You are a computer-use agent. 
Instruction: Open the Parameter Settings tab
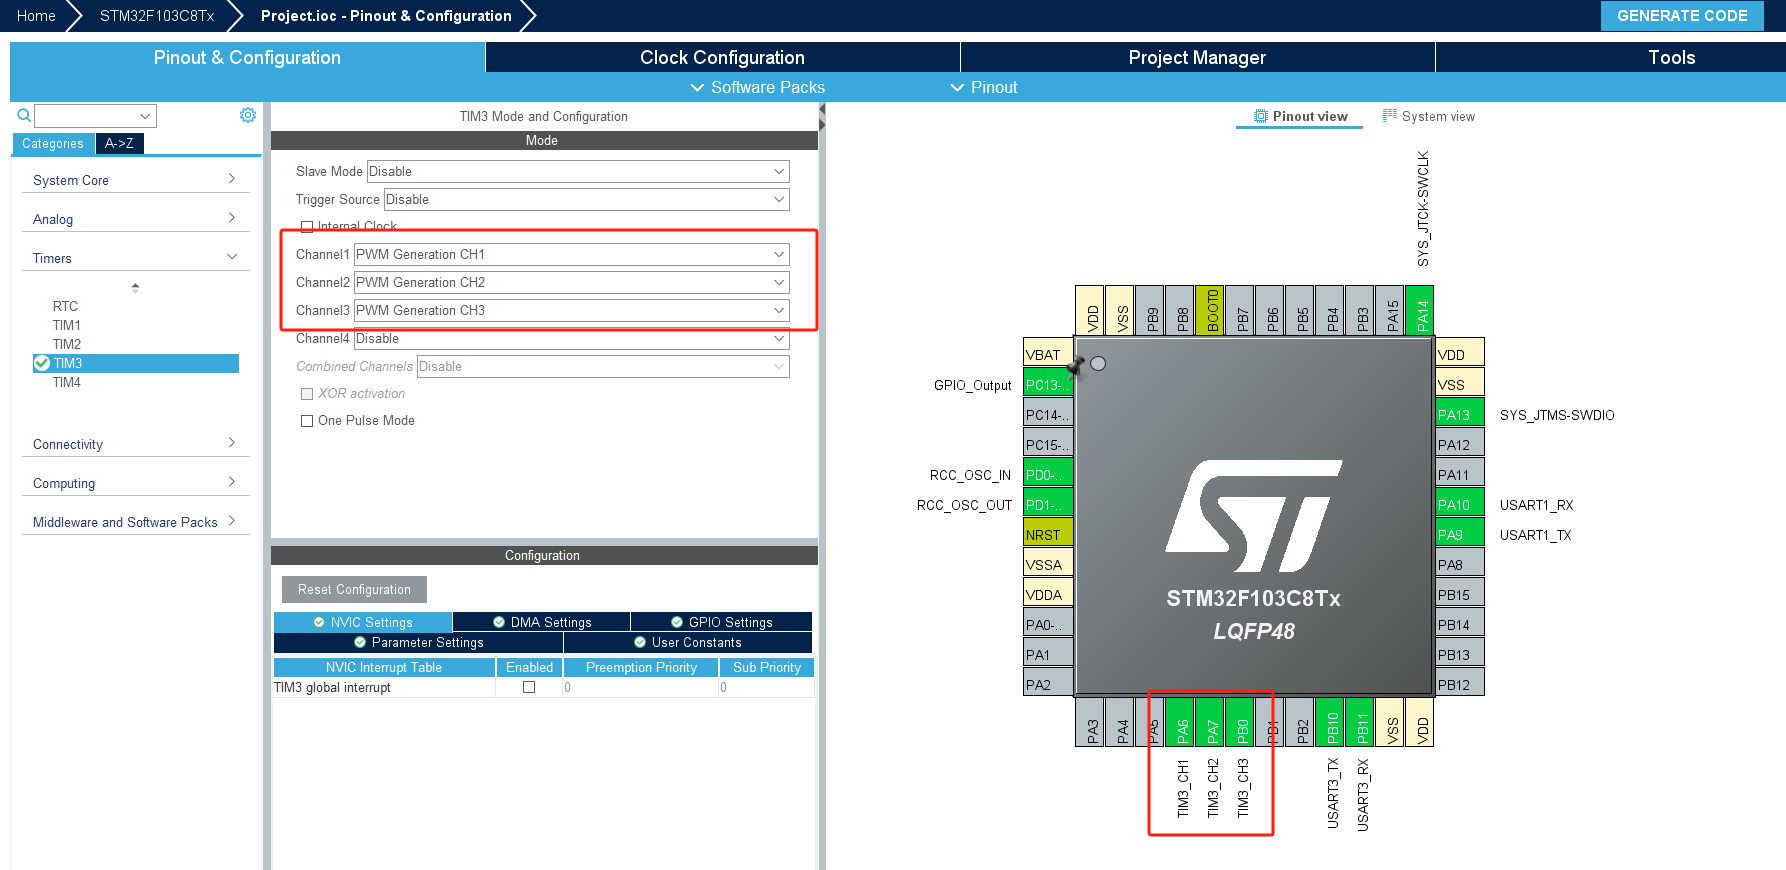418,642
